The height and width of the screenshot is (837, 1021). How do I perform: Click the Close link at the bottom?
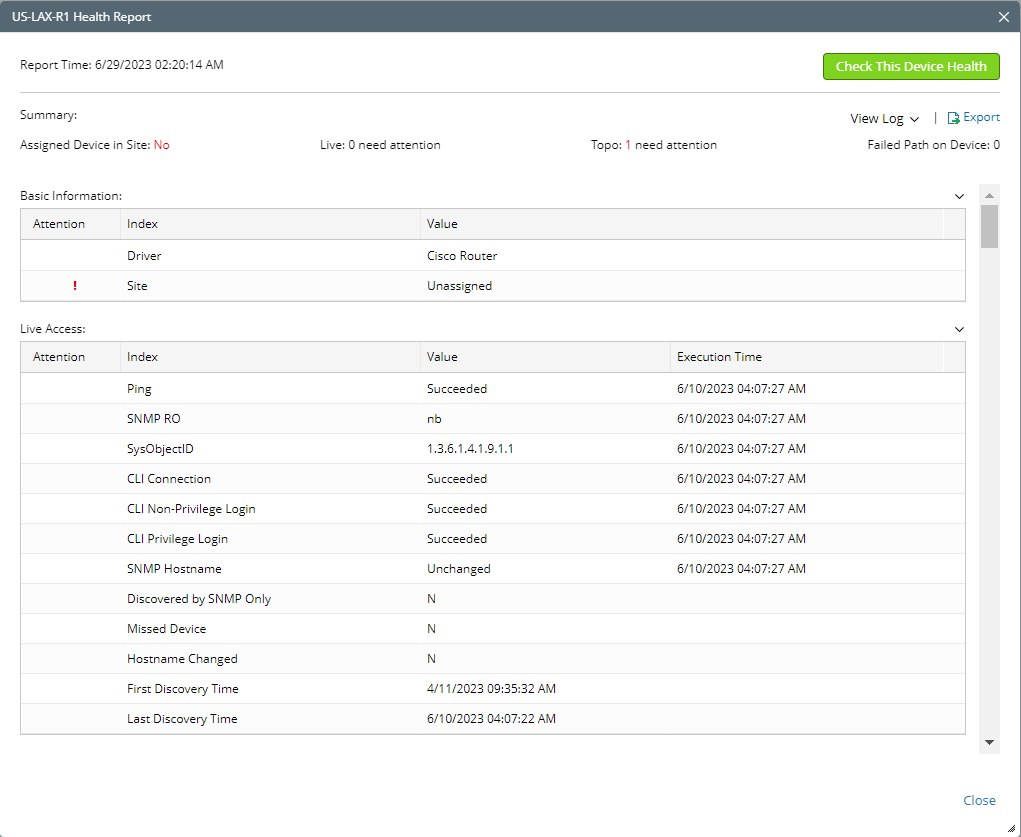tap(979, 800)
